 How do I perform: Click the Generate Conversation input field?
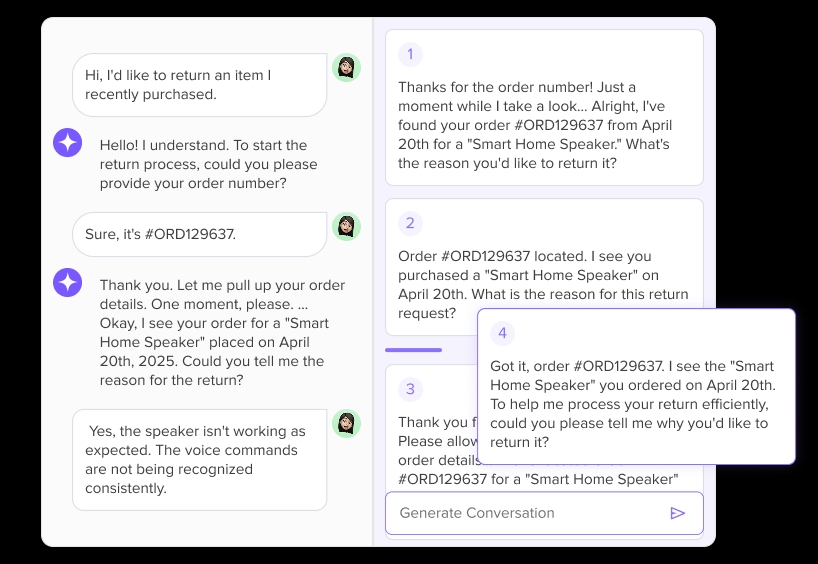(x=544, y=513)
